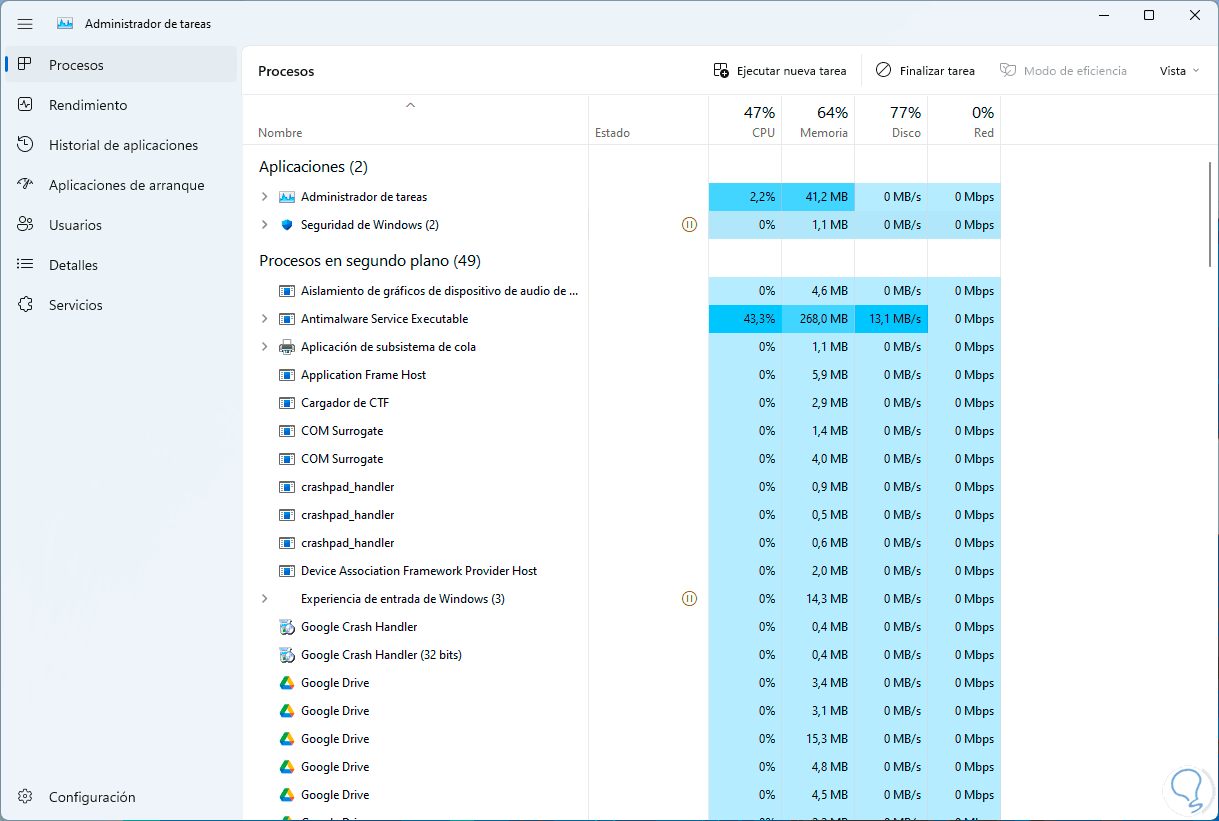Screen dimensions: 1219x821
Task: Click Ejecutar nueva tarea button
Action: tap(780, 71)
